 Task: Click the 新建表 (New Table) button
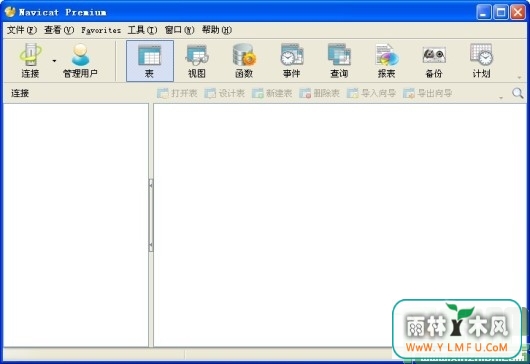tap(272, 93)
